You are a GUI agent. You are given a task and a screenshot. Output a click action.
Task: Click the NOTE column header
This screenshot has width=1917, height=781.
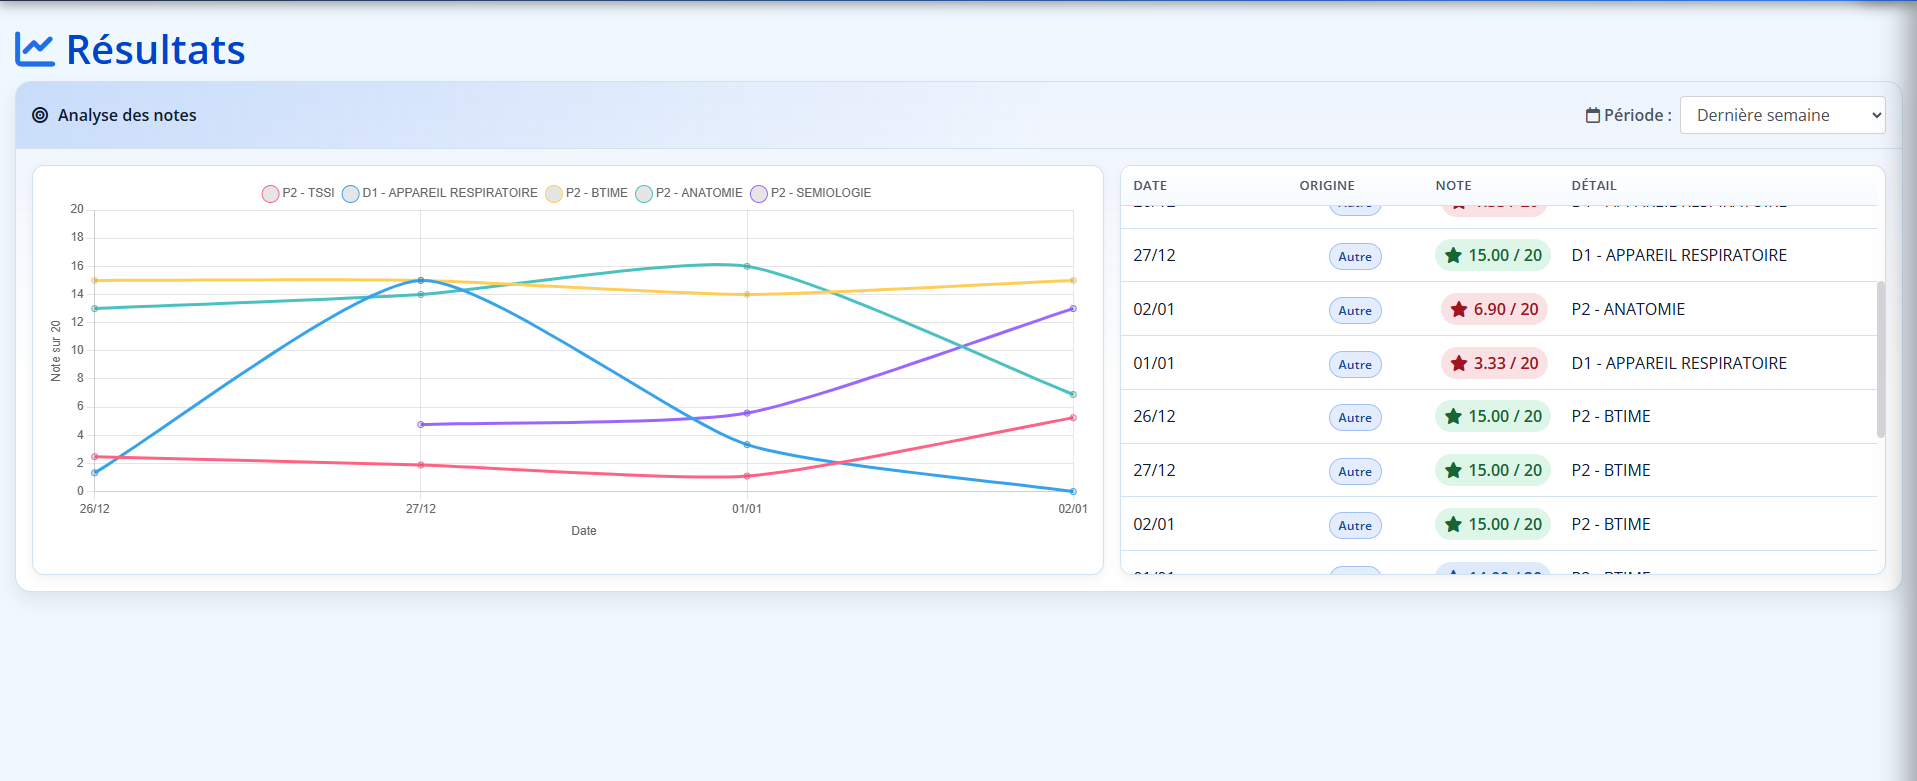click(x=1453, y=186)
